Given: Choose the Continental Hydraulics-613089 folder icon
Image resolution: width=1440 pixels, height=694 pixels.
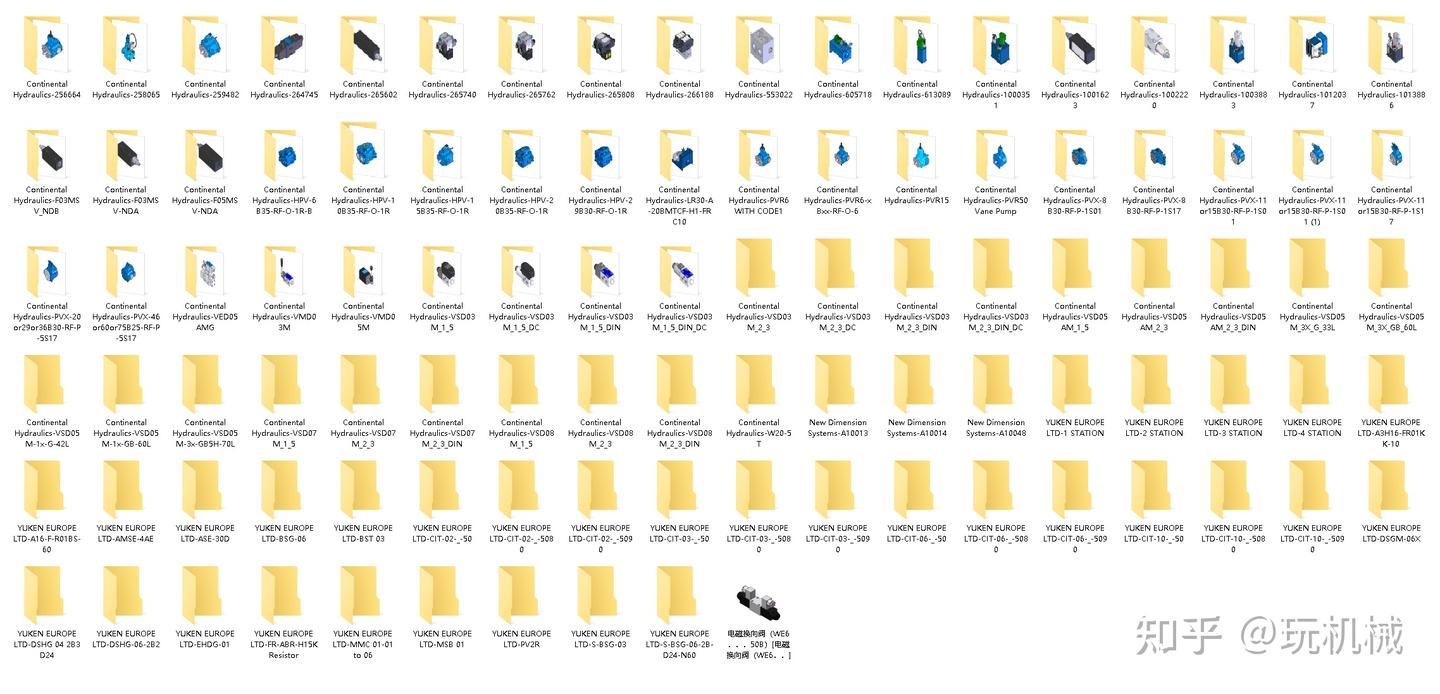Looking at the screenshot, I should click(x=917, y=45).
